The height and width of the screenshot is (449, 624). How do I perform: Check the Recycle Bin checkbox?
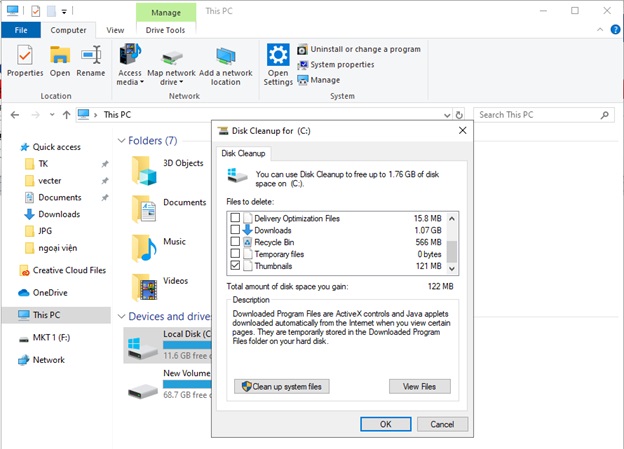(235, 242)
